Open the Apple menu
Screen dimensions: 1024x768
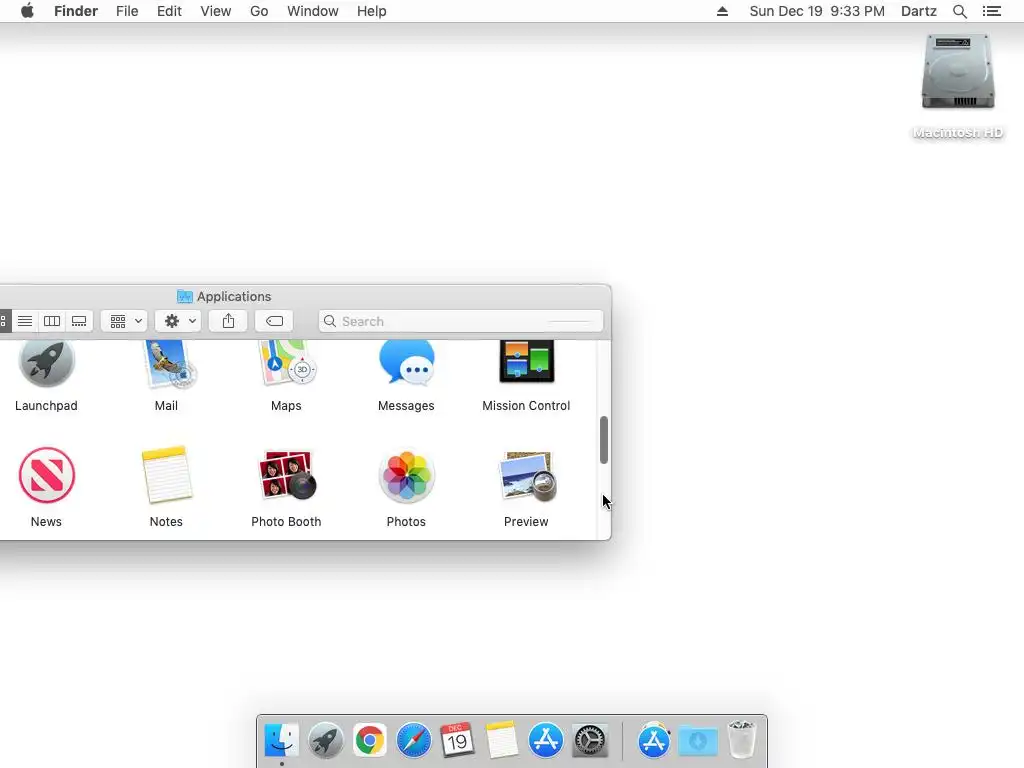pos(27,11)
